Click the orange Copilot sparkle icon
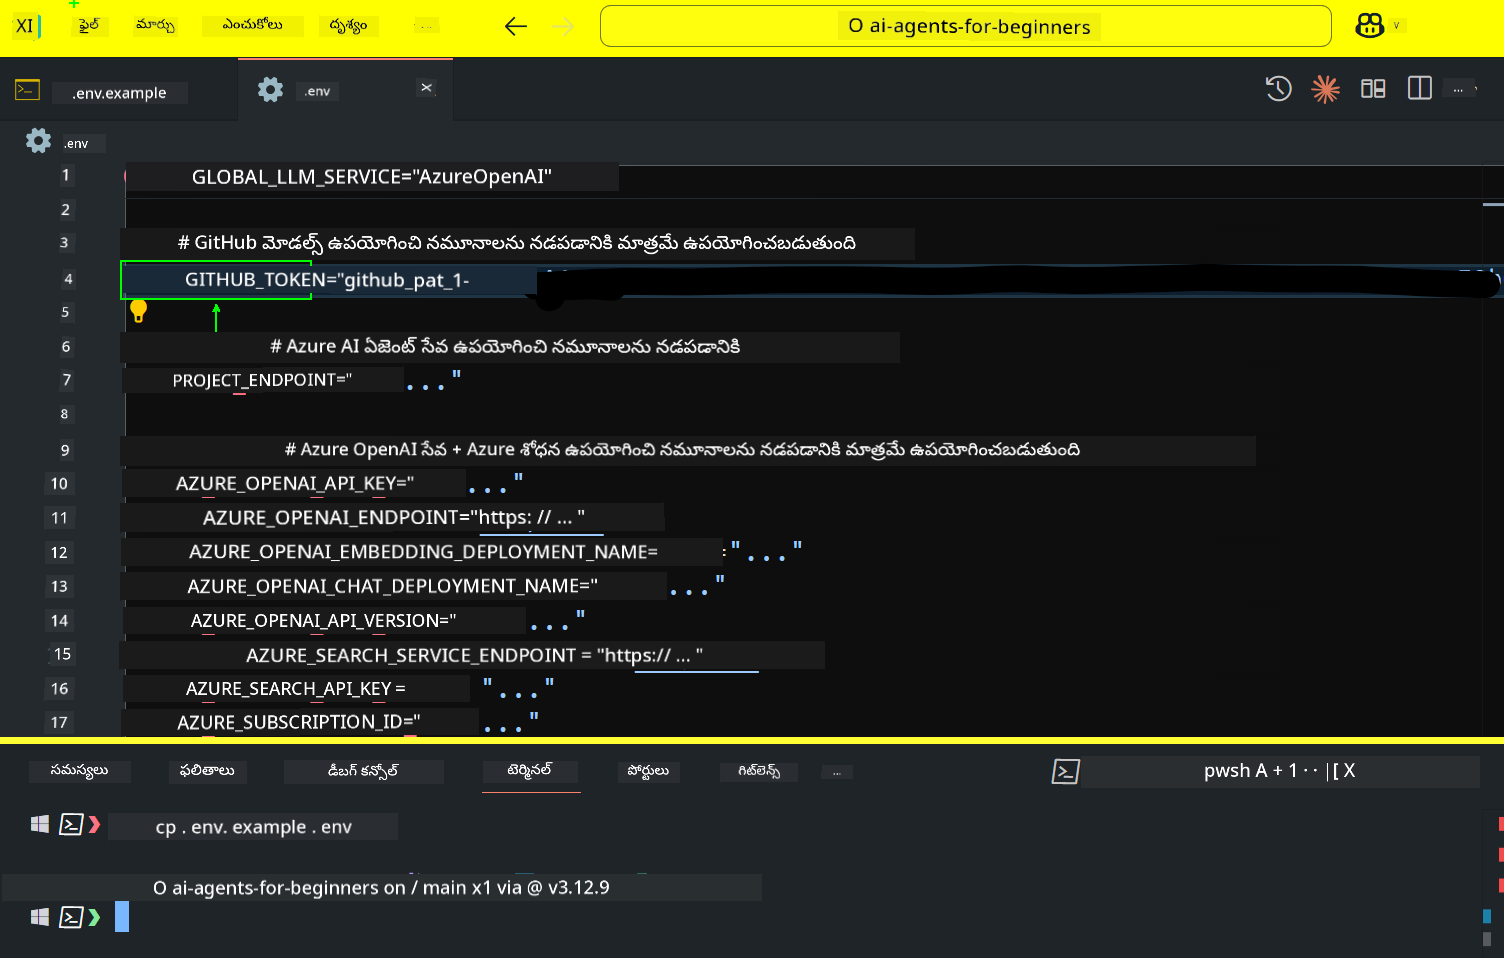 (1325, 89)
